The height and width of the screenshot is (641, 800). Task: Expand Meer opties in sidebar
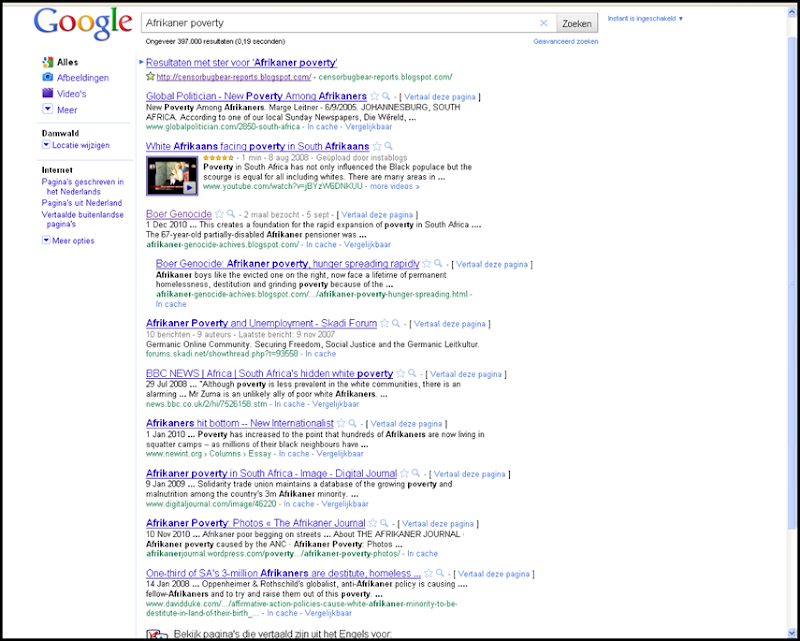click(46, 240)
